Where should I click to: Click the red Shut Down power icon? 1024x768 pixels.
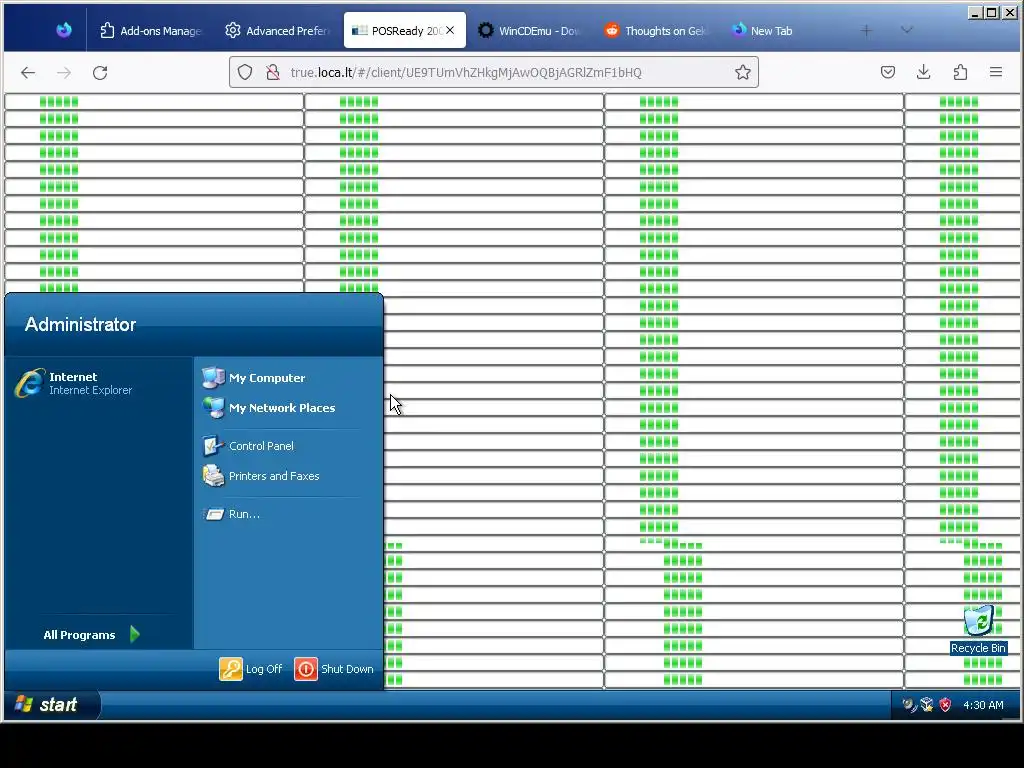306,669
